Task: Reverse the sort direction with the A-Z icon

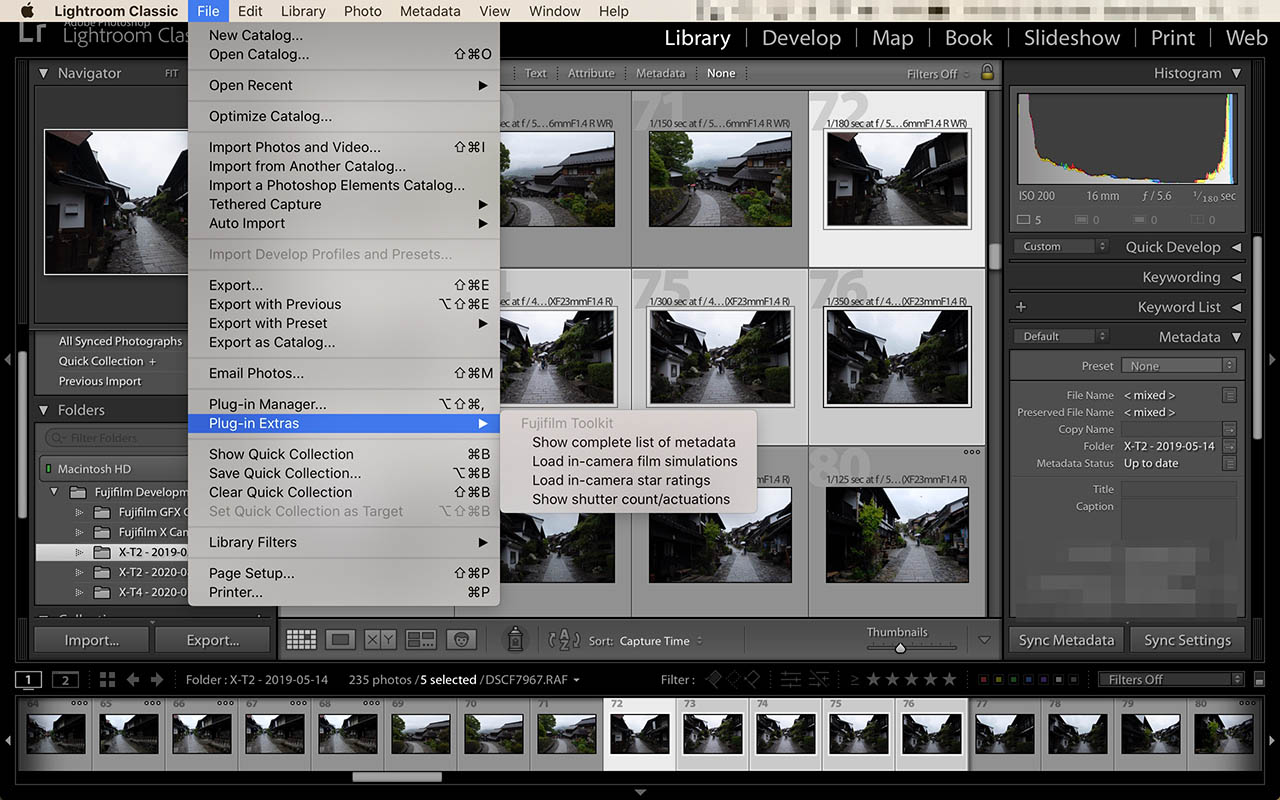Action: pyautogui.click(x=565, y=640)
